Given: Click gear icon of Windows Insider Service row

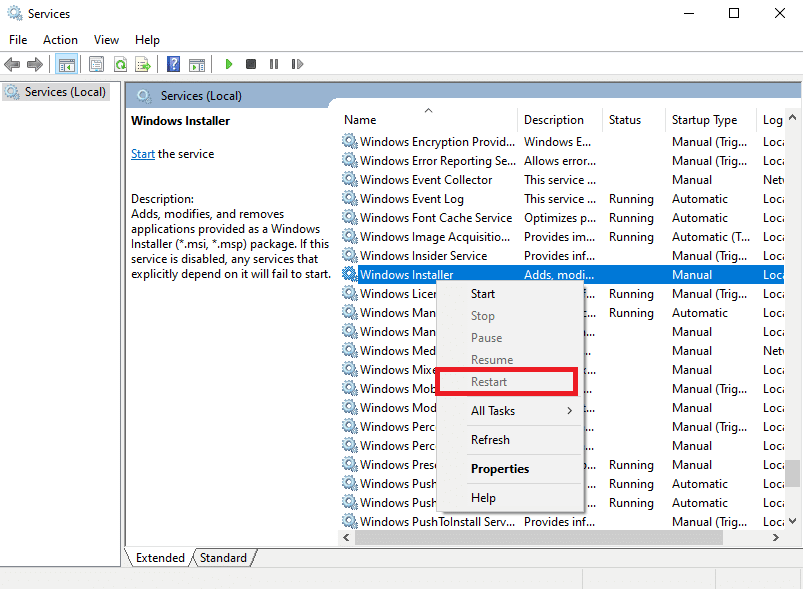Looking at the screenshot, I should [350, 255].
